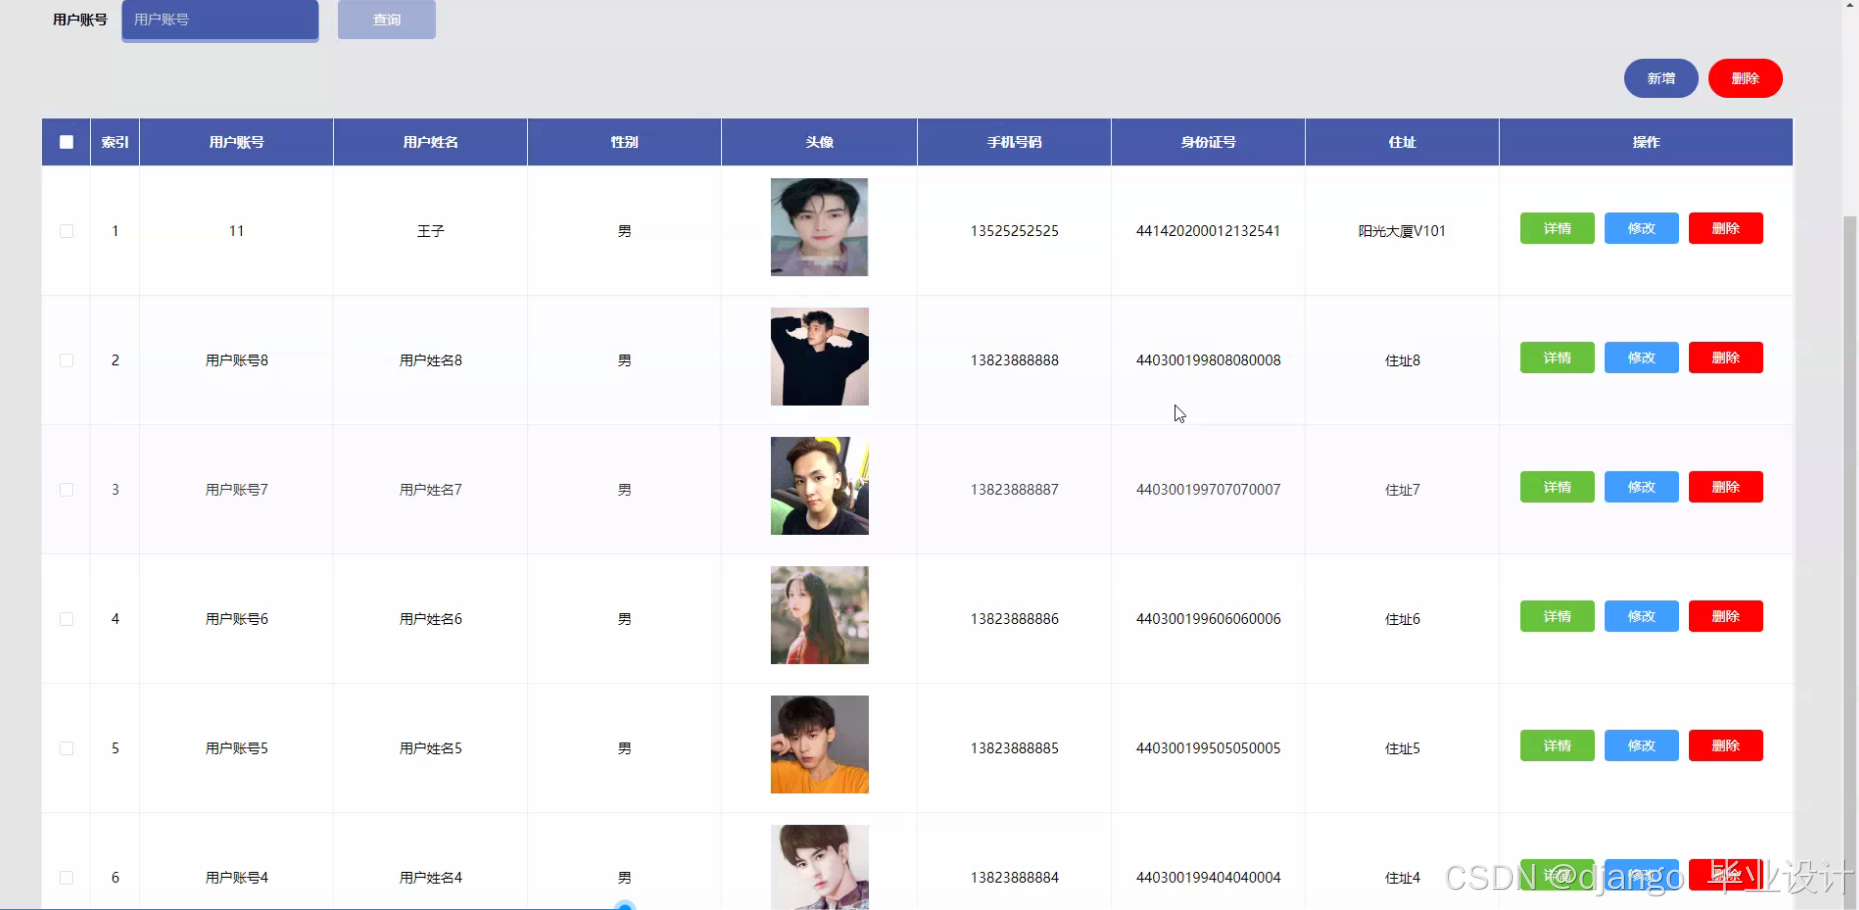This screenshot has height=910, width=1859.
Task: Click the name cell 王子
Action: click(430, 231)
